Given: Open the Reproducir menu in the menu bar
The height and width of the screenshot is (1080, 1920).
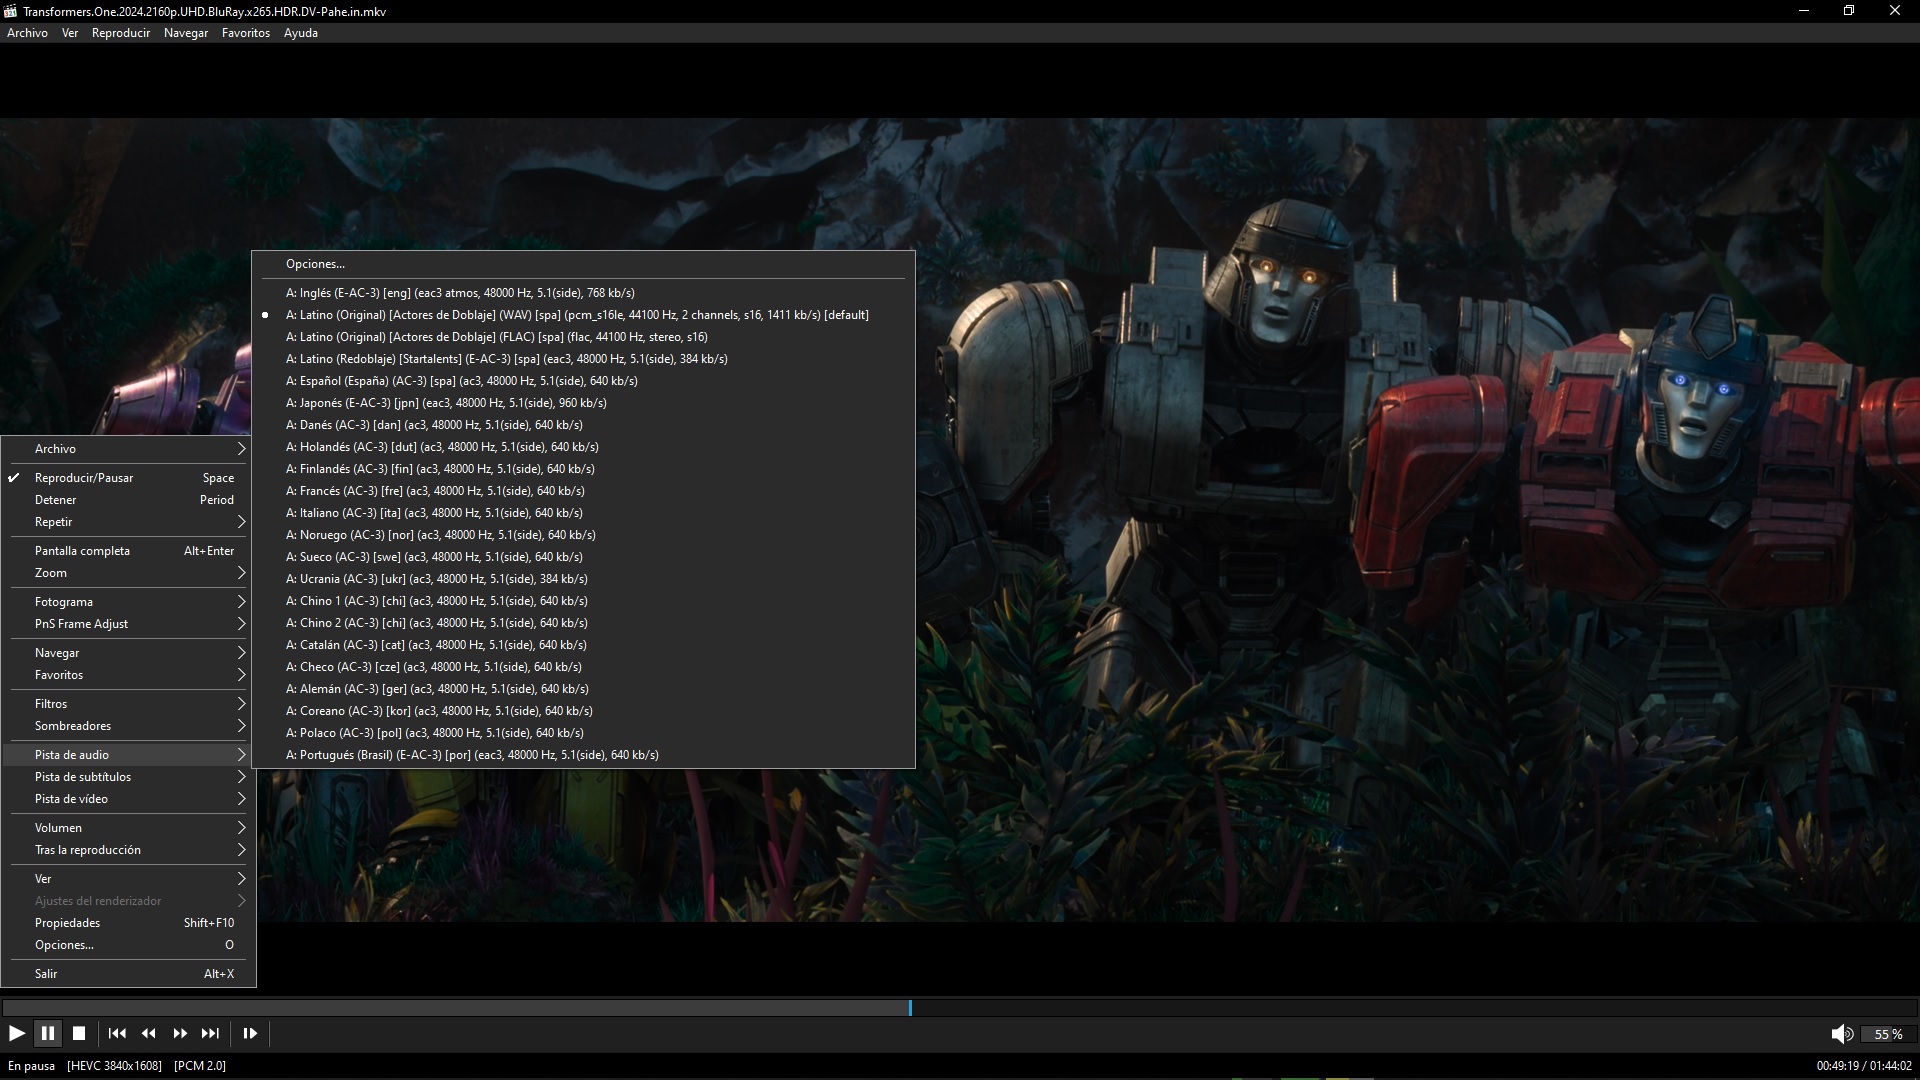Looking at the screenshot, I should coord(121,33).
